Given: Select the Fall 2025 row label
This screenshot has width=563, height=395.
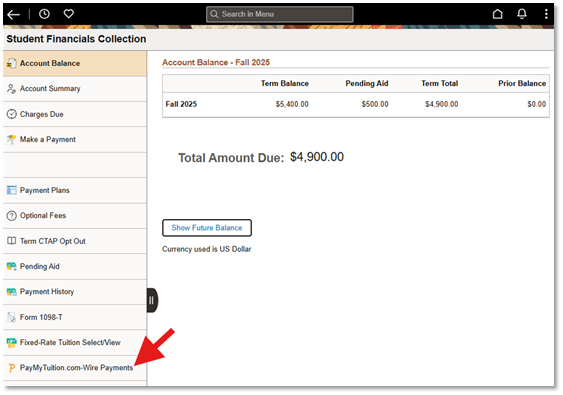Looking at the screenshot, I should tap(181, 104).
